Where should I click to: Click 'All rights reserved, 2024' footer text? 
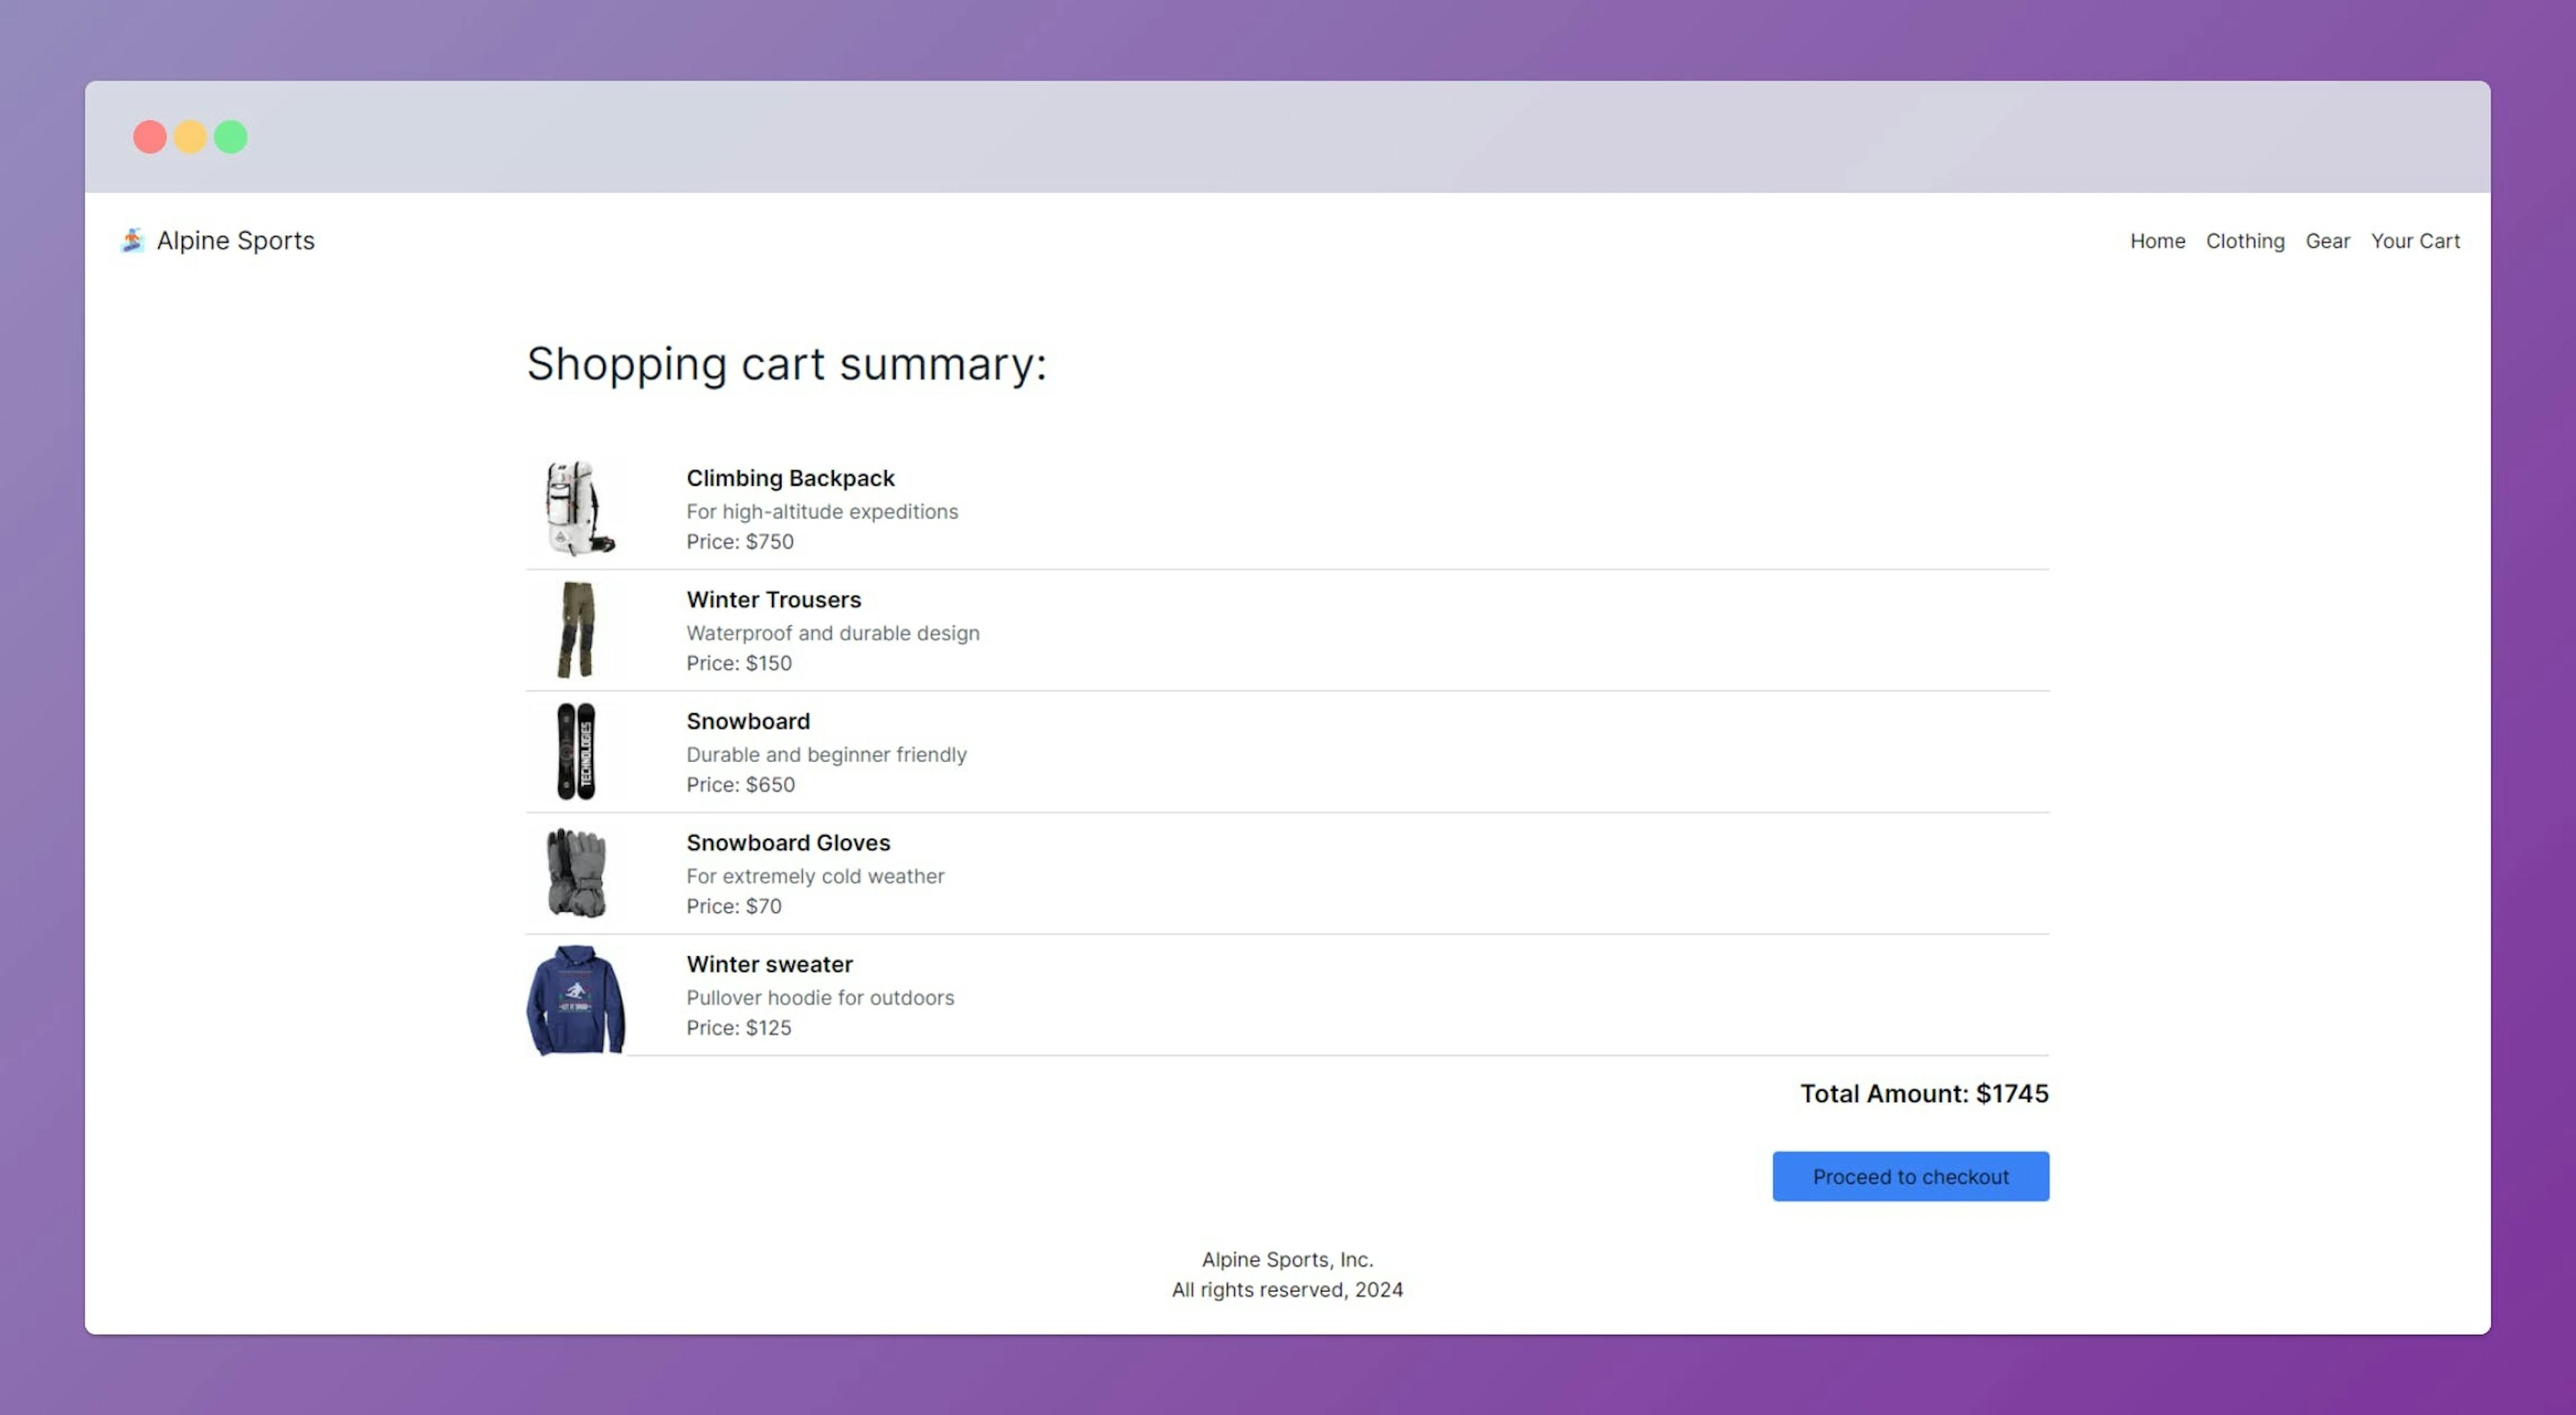1287,1289
